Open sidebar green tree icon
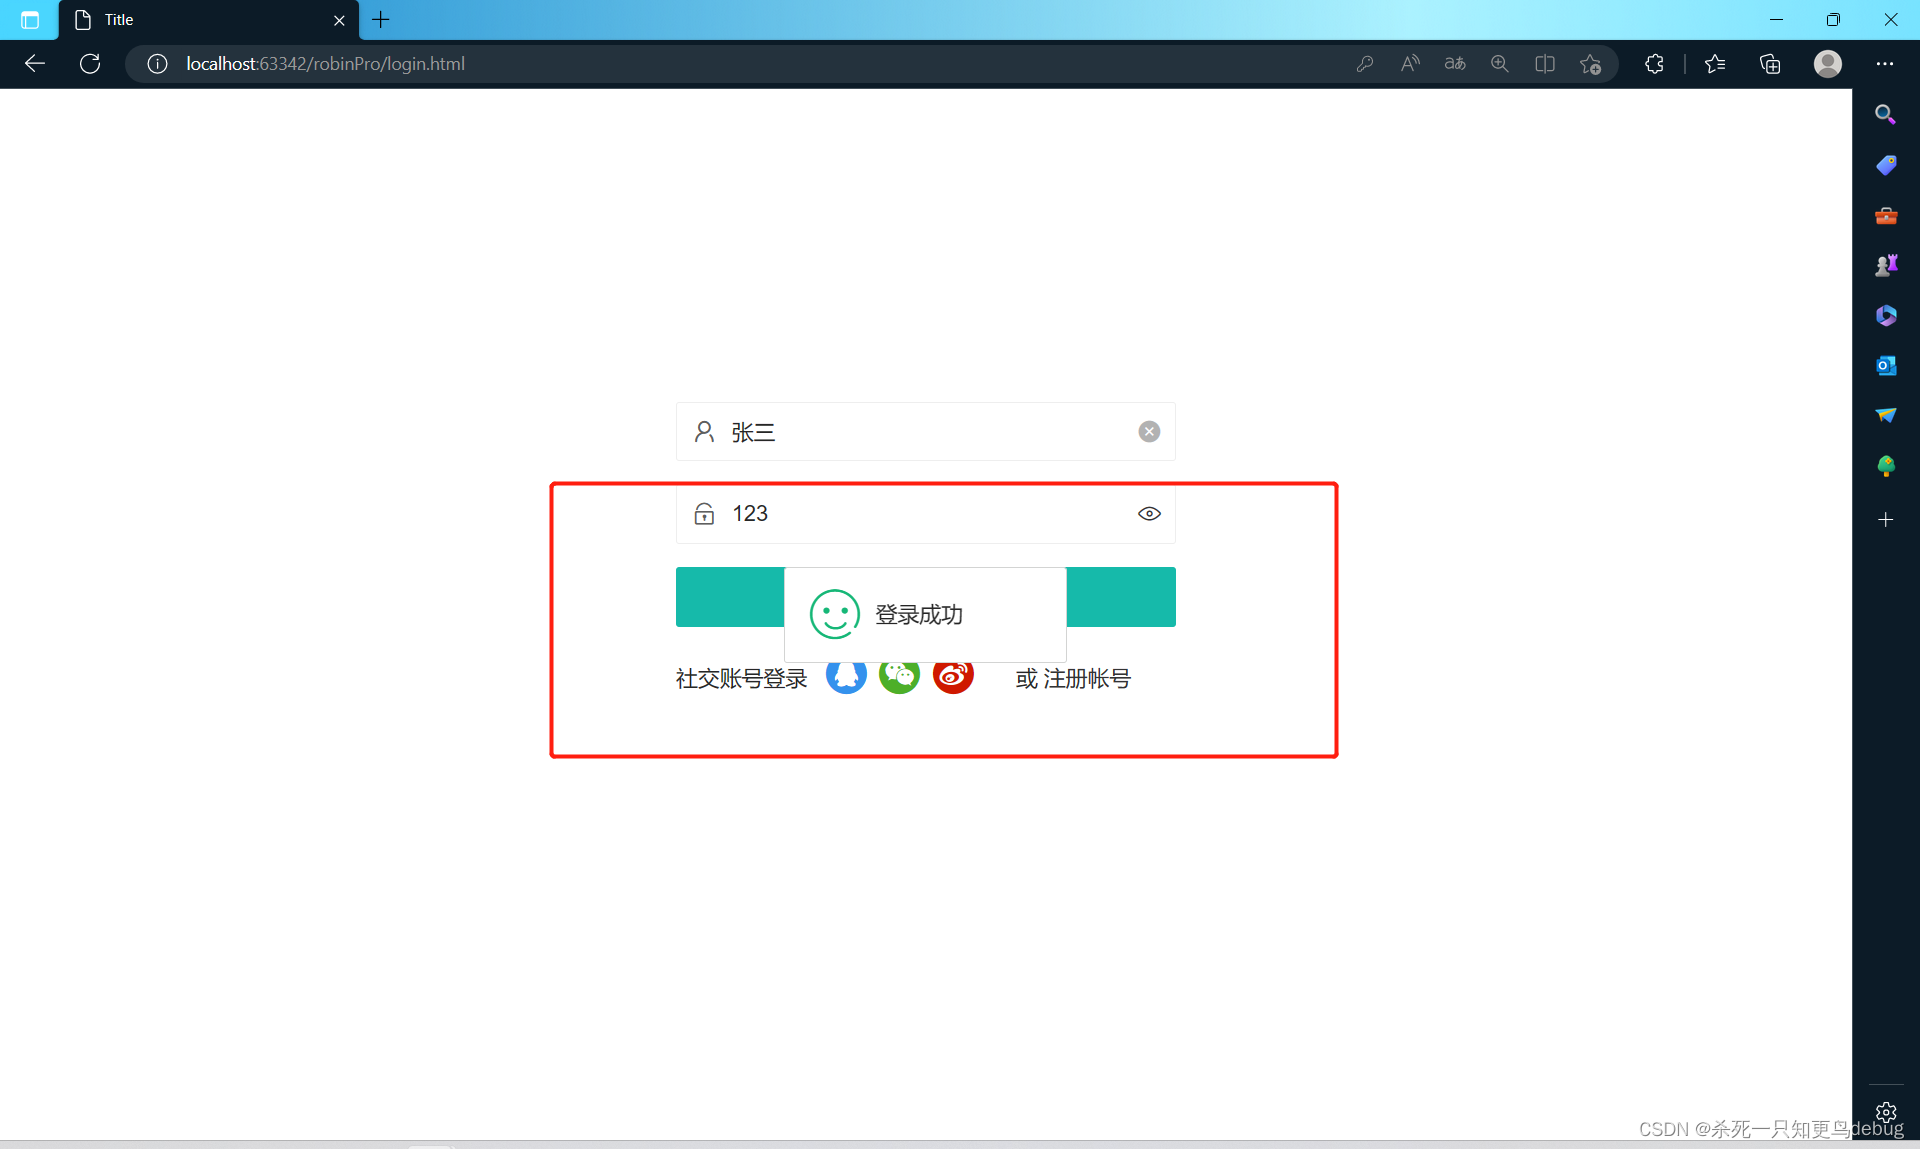 tap(1886, 466)
